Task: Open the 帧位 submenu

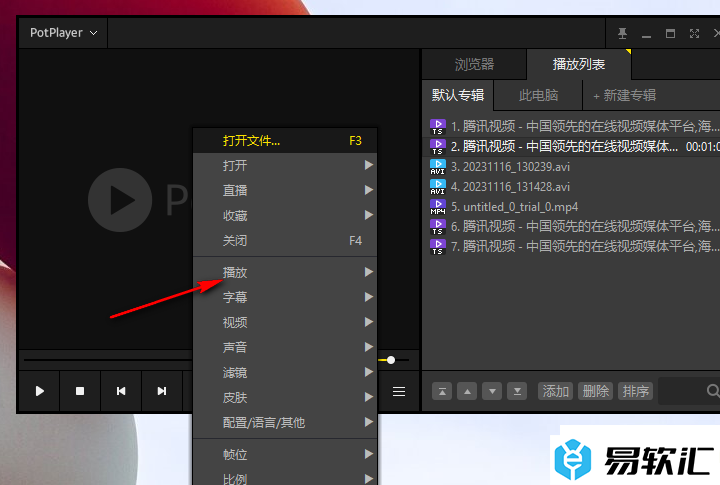Action: pyautogui.click(x=285, y=455)
